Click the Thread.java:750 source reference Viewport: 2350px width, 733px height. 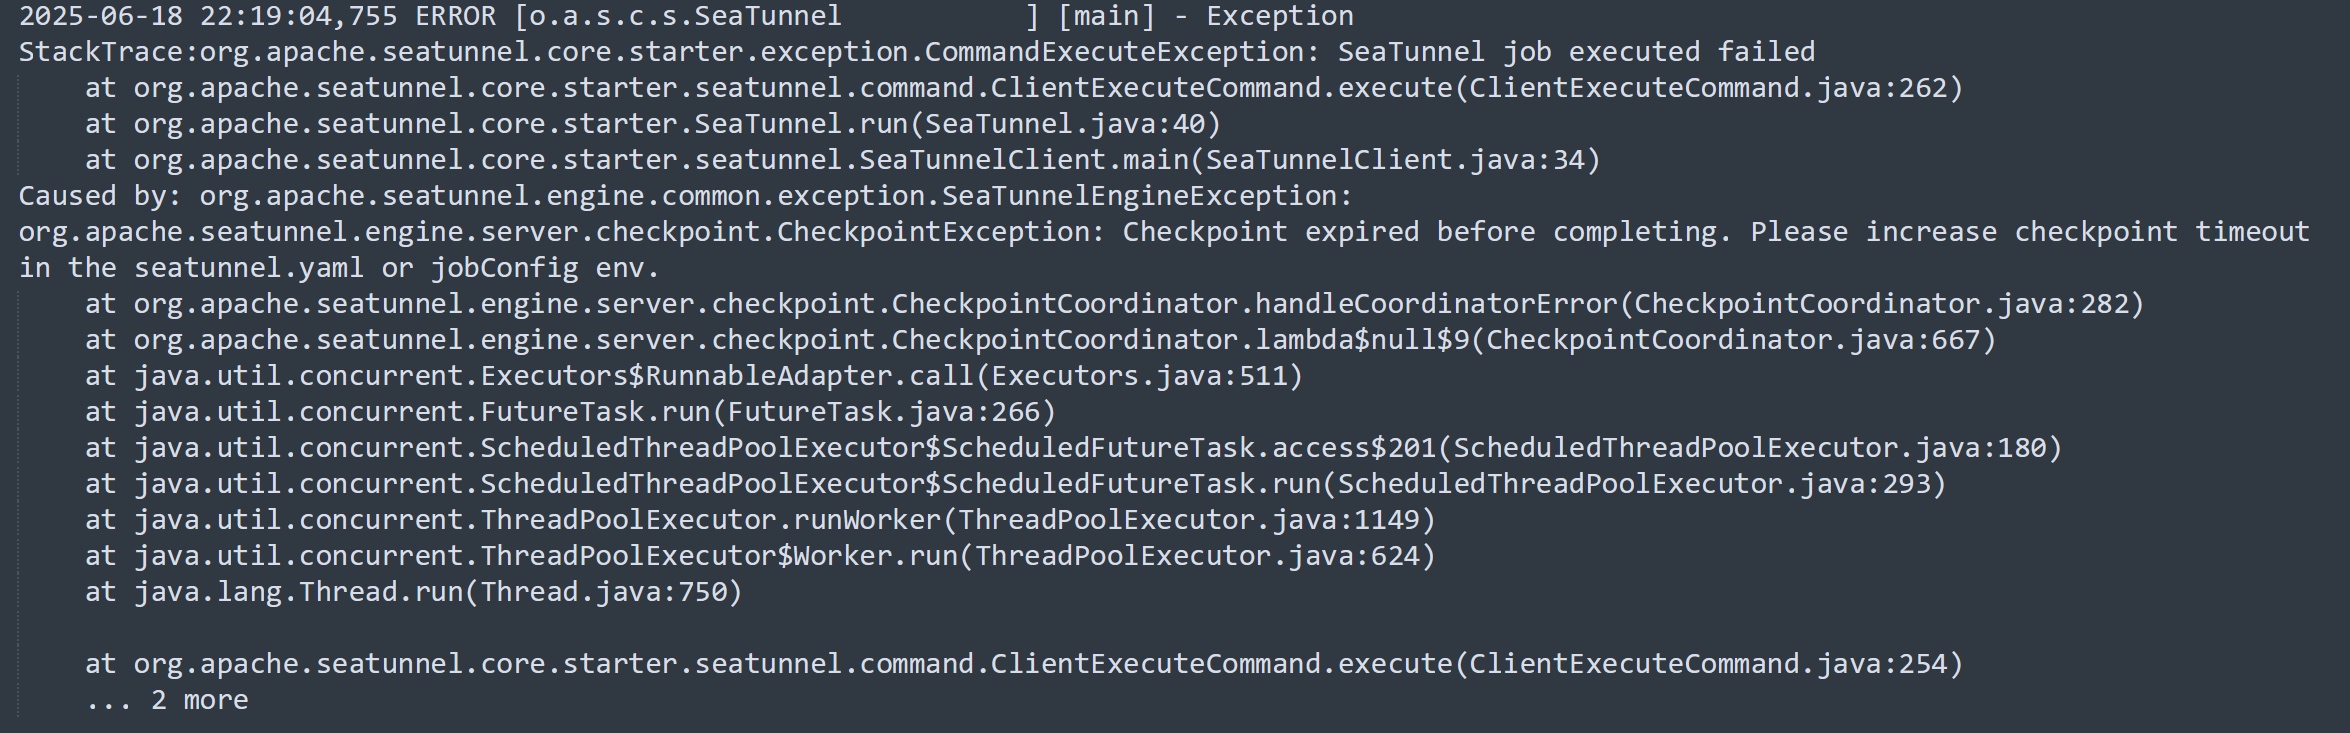(x=604, y=592)
